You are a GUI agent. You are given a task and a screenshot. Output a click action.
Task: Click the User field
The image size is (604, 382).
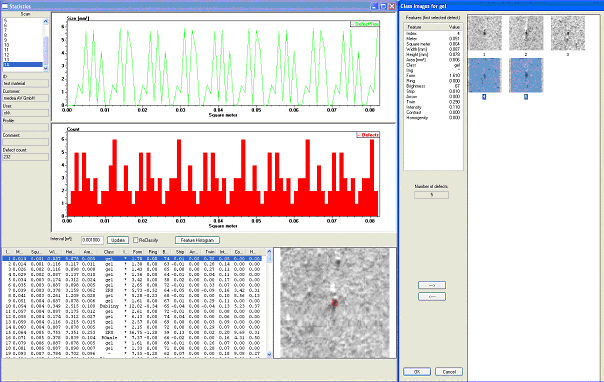[x=26, y=112]
